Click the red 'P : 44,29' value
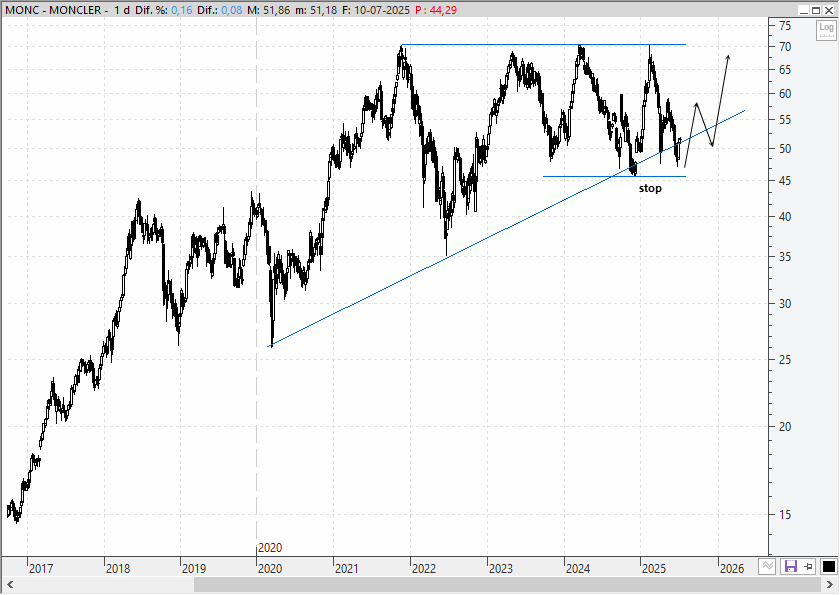The height and width of the screenshot is (595, 840). click(436, 10)
